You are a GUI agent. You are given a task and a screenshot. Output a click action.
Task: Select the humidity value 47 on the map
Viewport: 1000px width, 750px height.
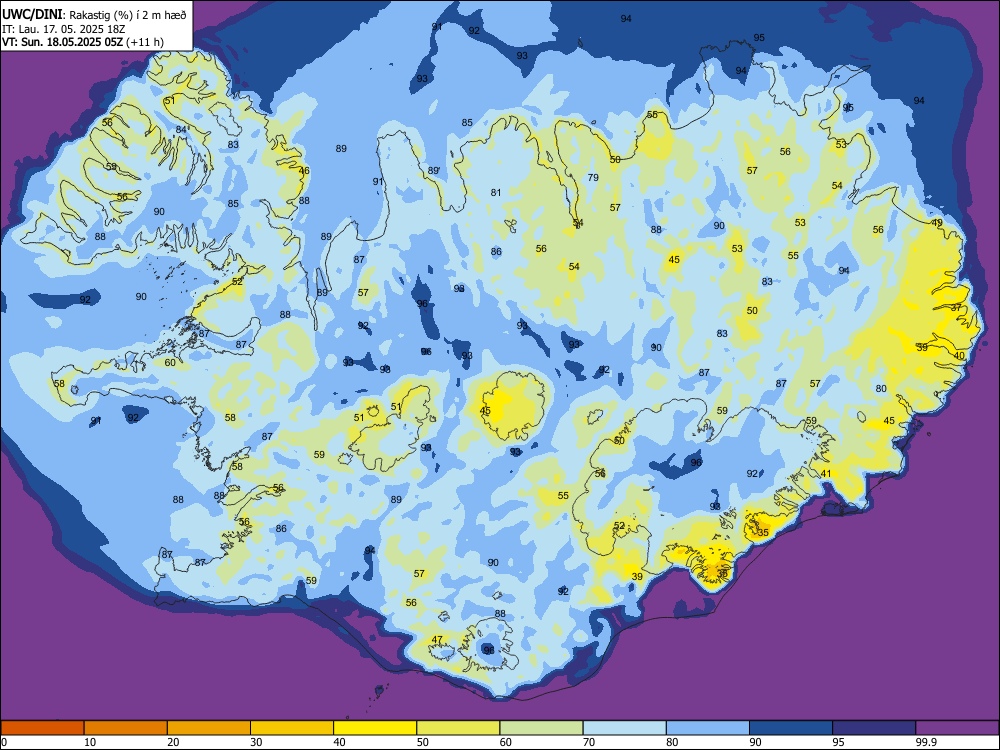[437, 639]
